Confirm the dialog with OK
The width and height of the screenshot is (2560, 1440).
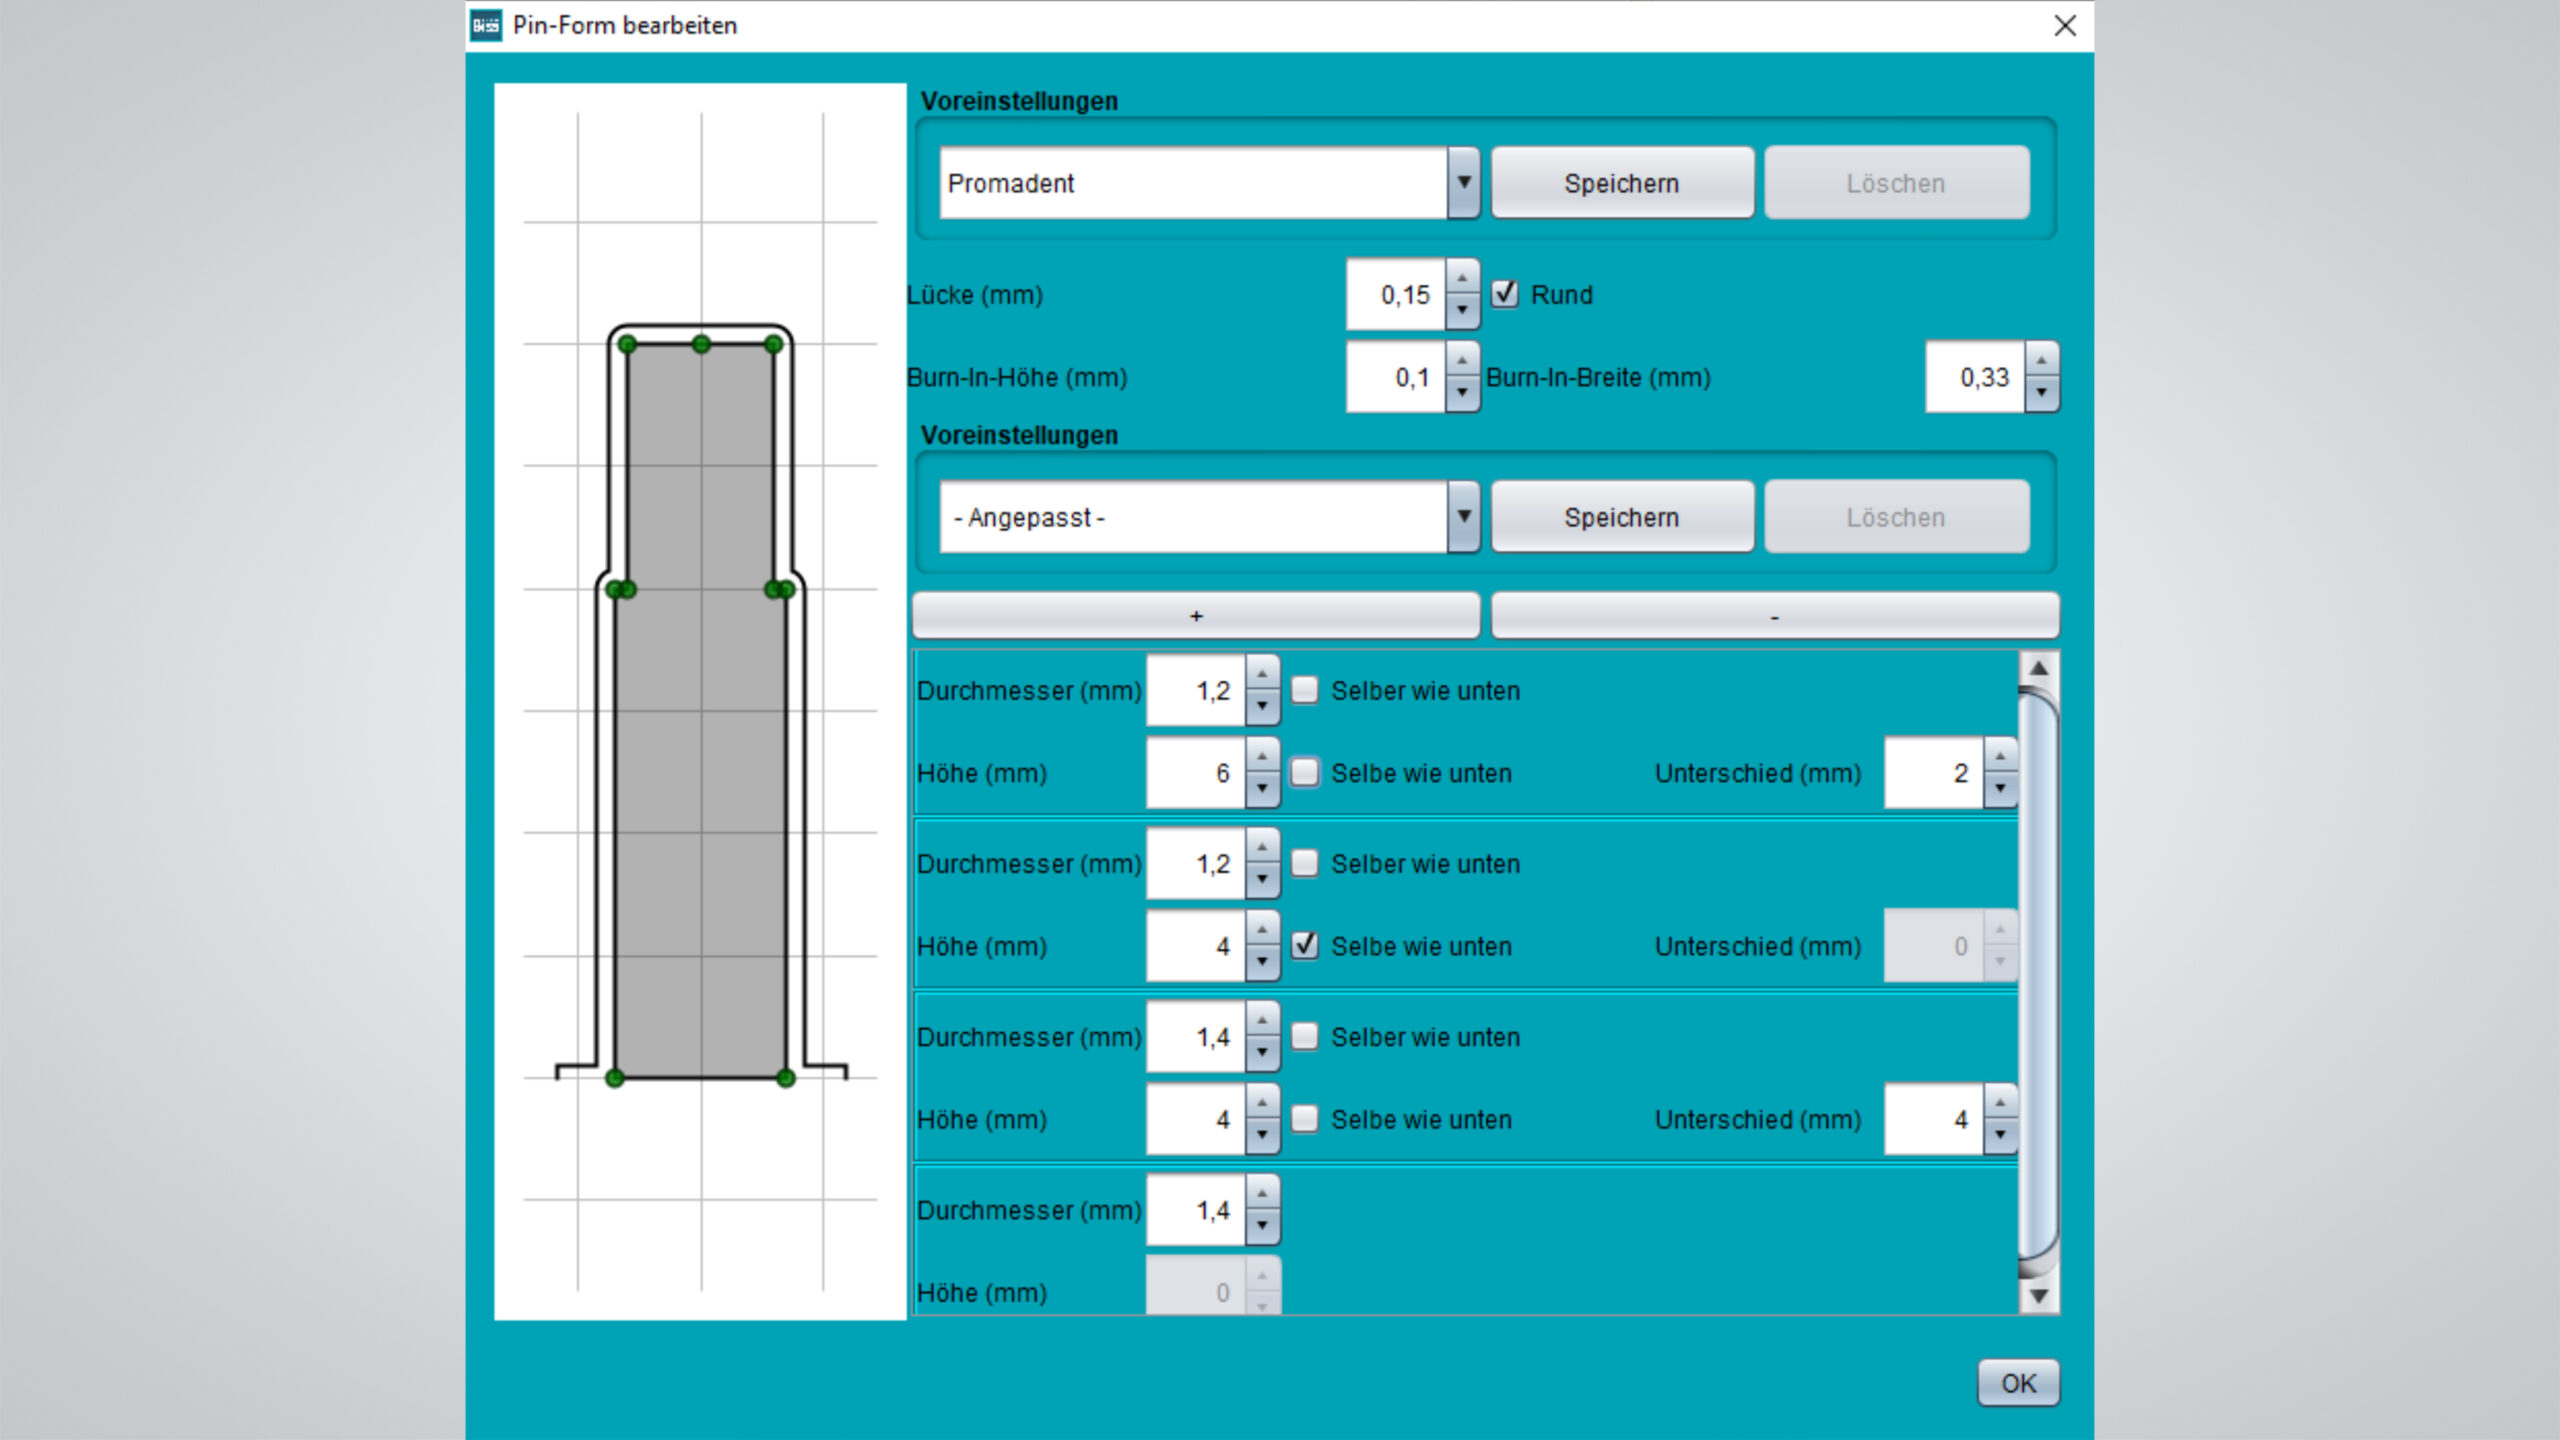2018,1383
